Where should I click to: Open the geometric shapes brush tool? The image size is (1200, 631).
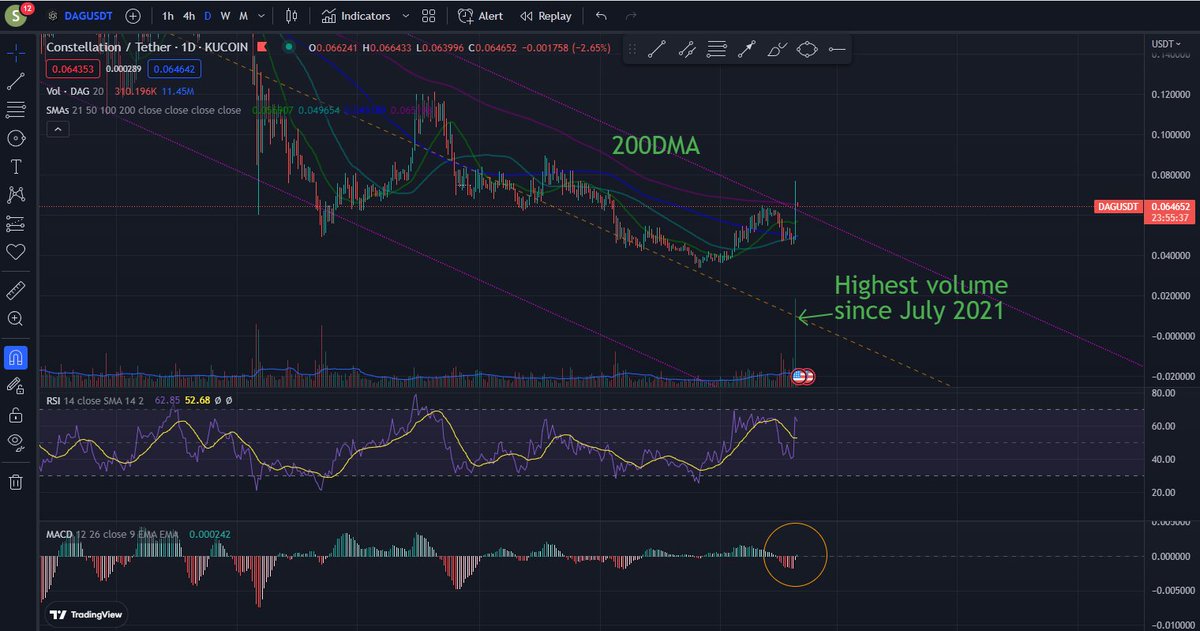point(15,139)
